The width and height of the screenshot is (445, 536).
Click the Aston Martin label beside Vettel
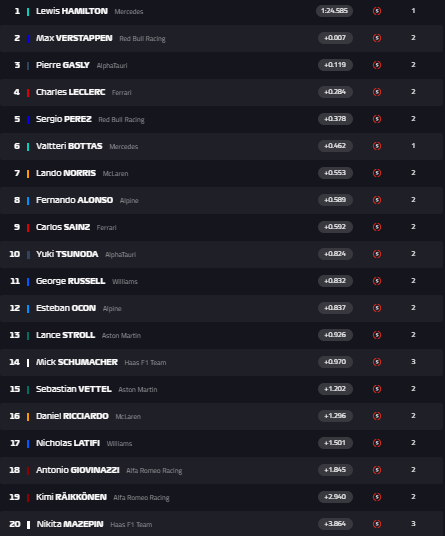(138, 390)
